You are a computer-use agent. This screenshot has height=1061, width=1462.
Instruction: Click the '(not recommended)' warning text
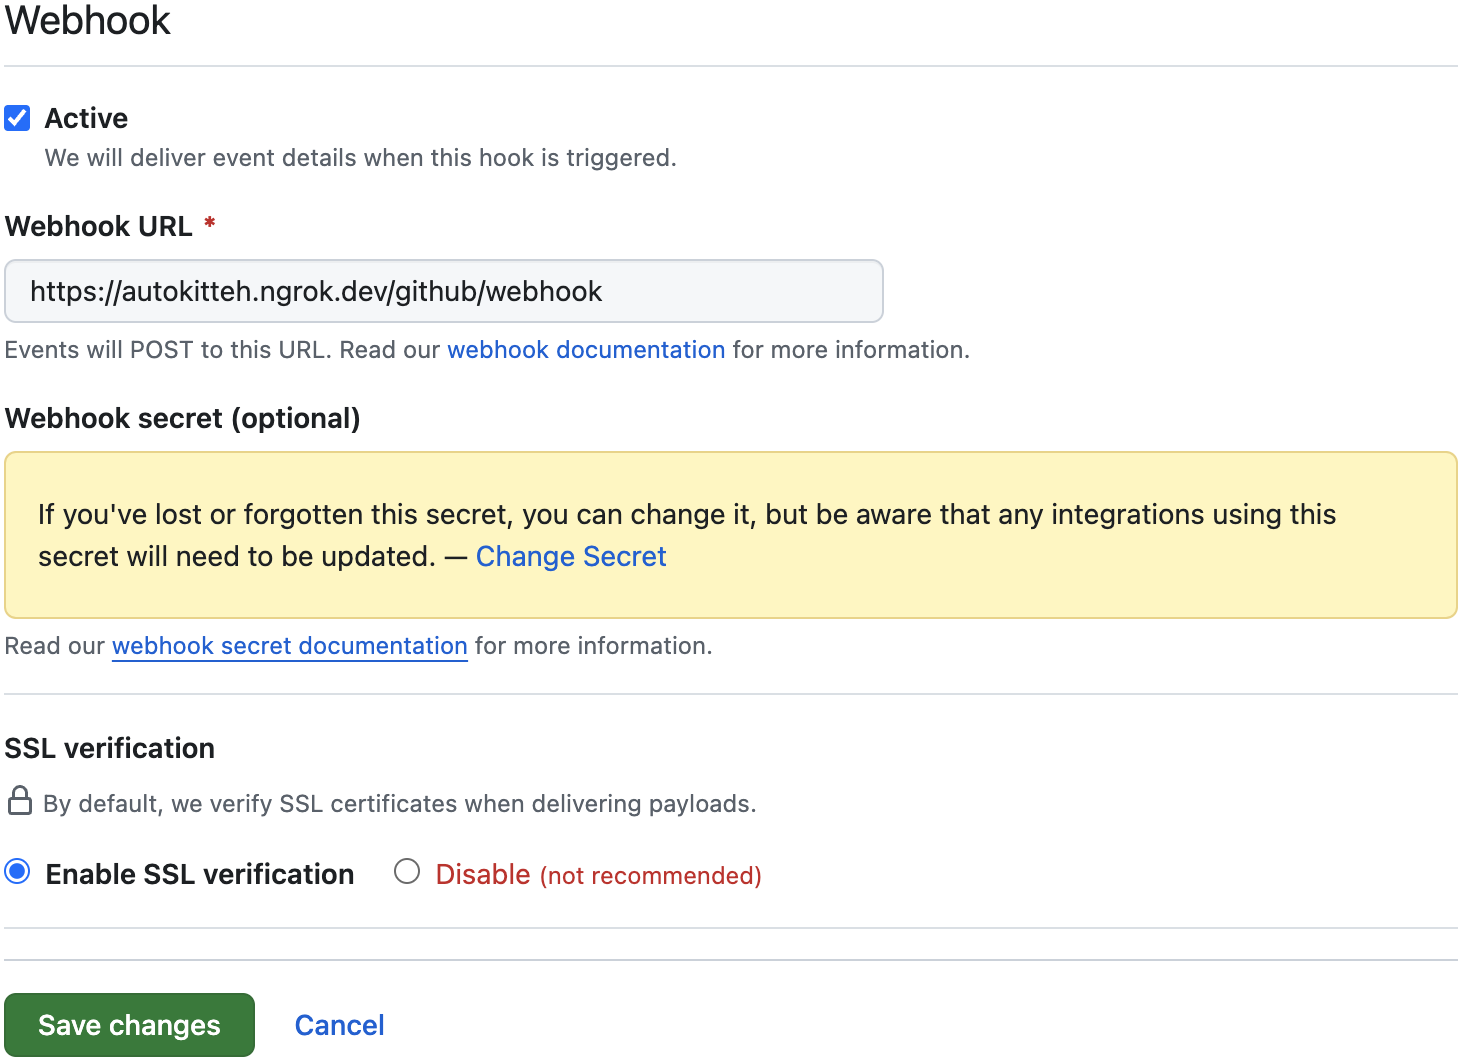[651, 876]
